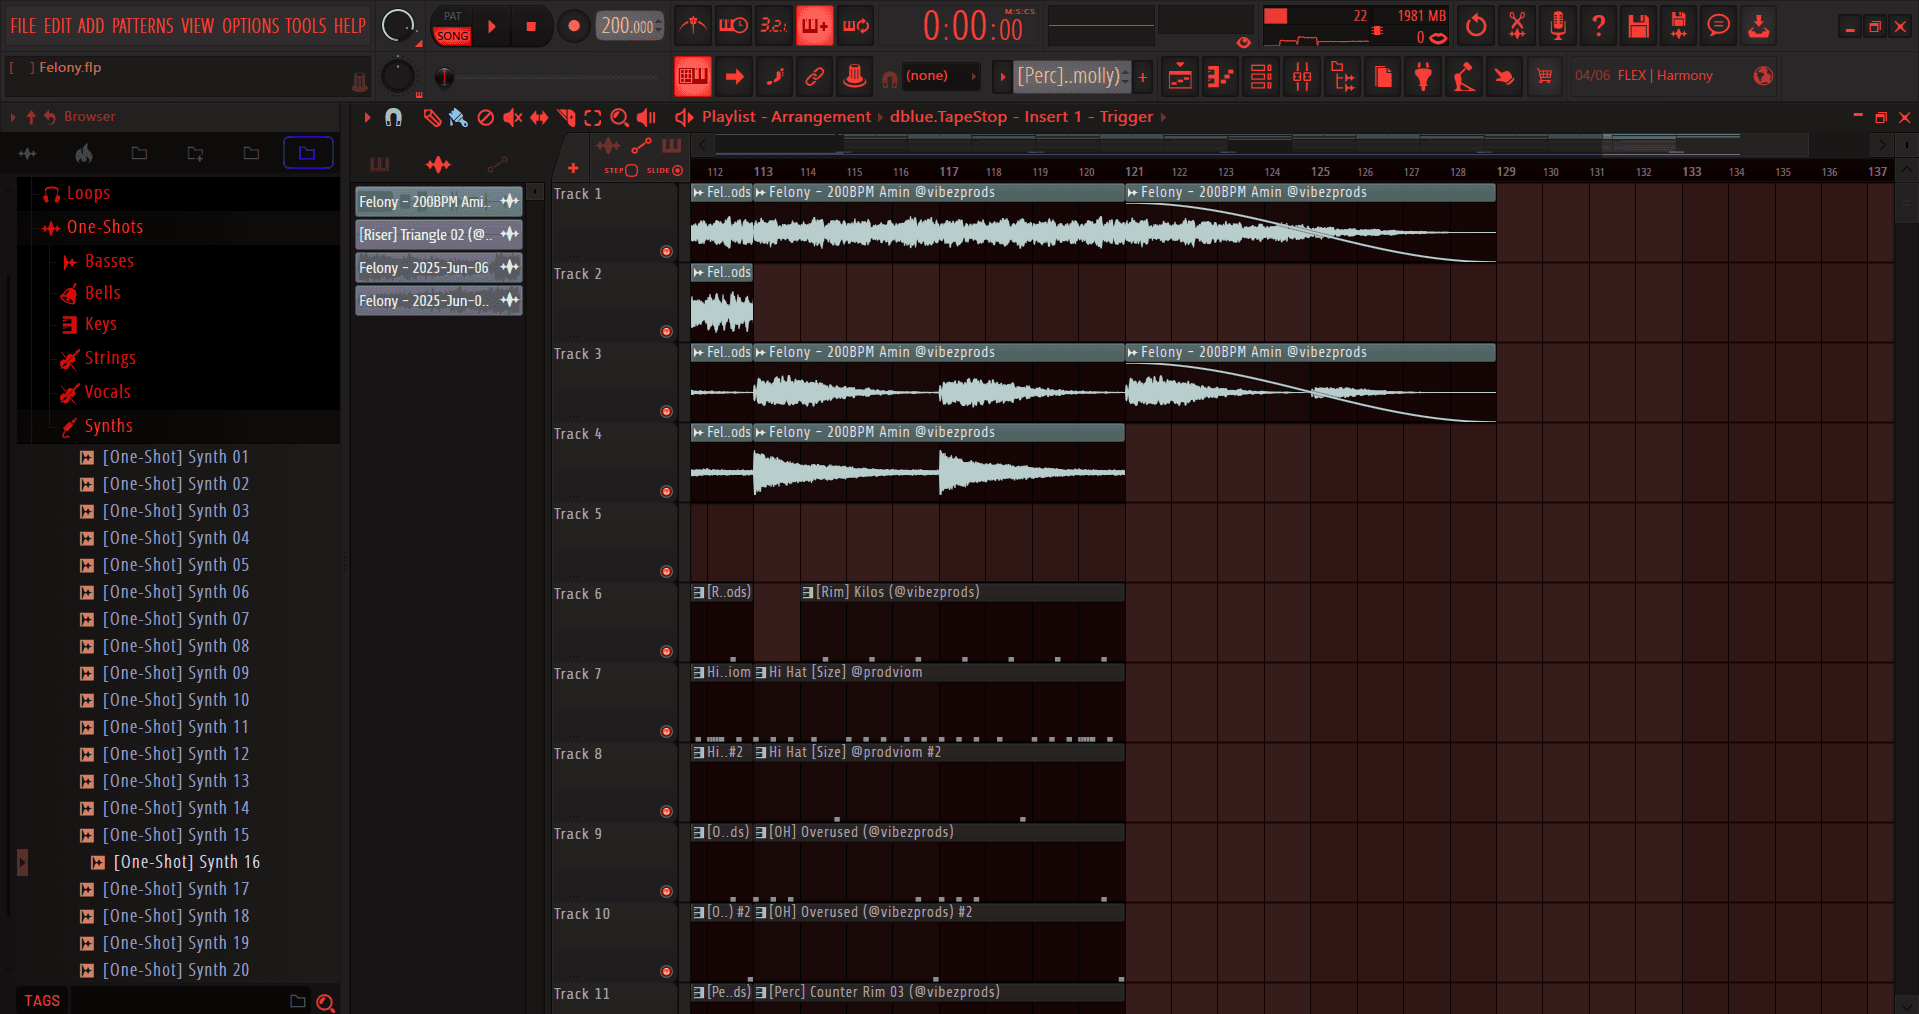Viewport: 1919px width, 1014px height.
Task: Toggle metronome icon
Action: (693, 26)
